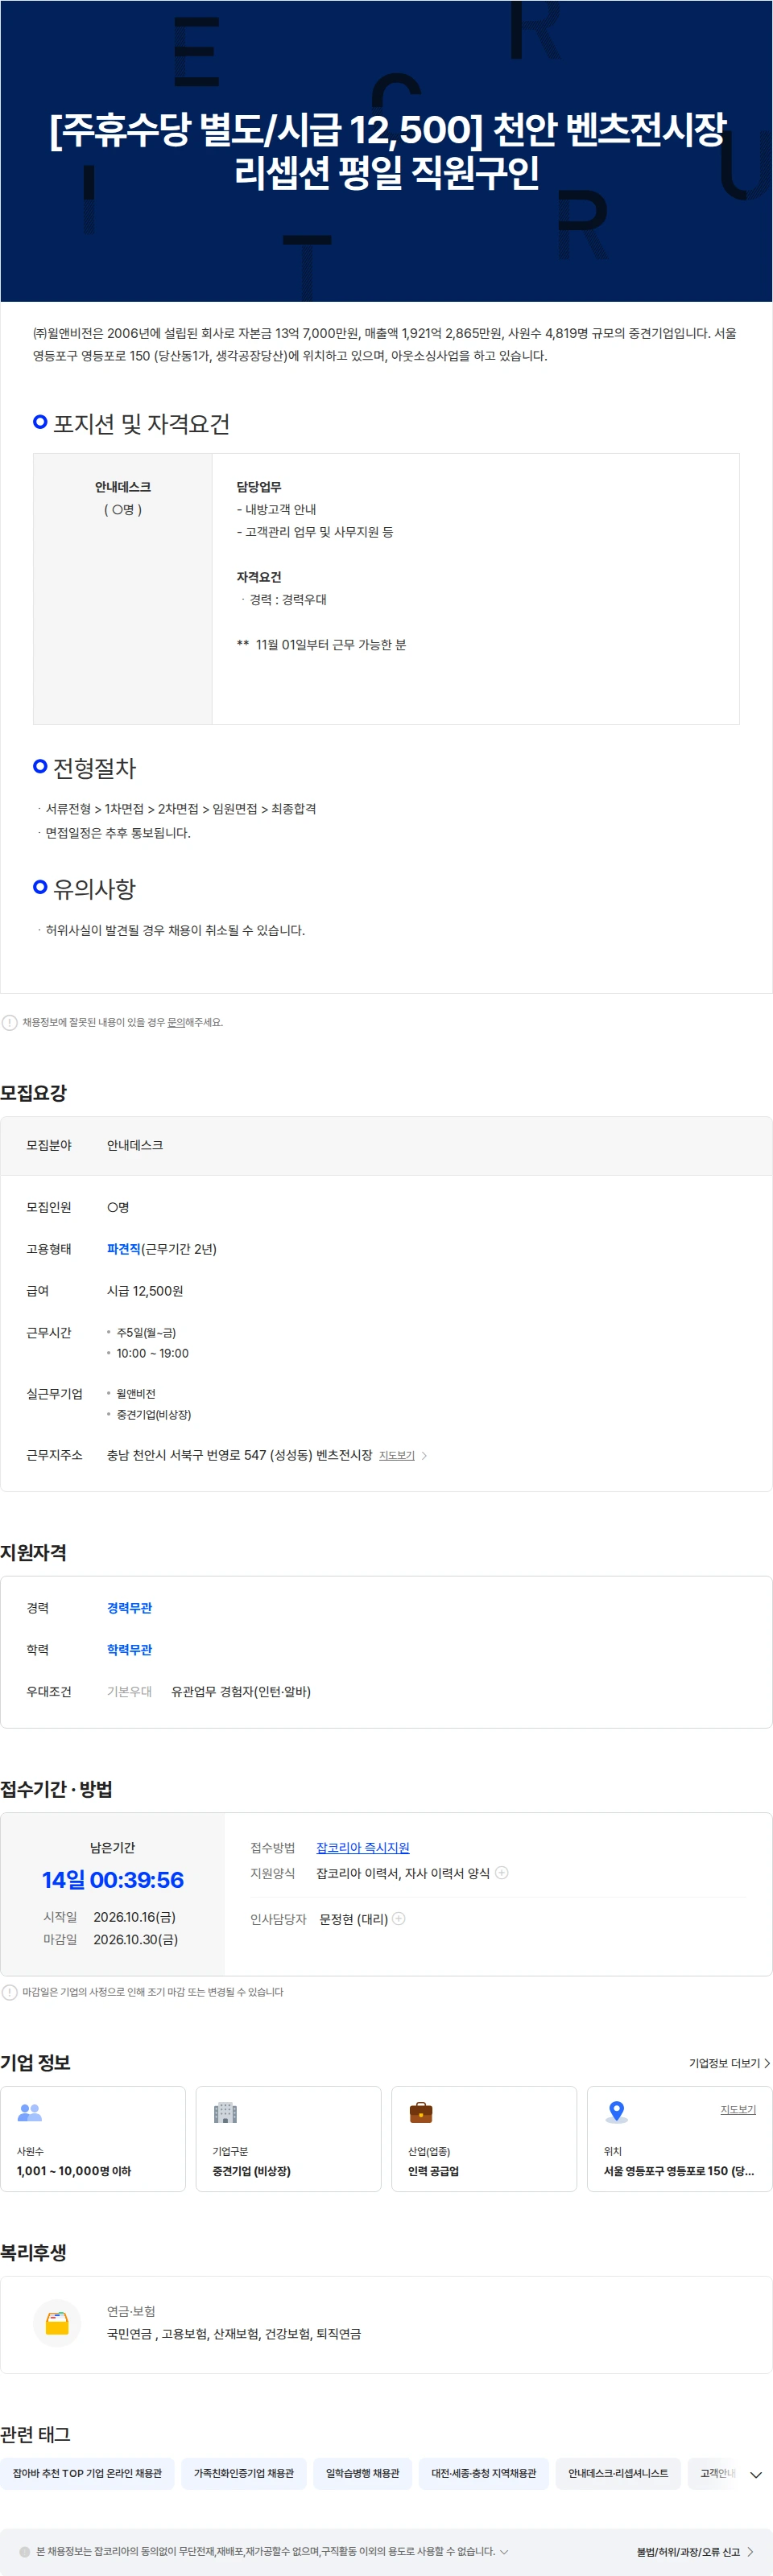Open 기업정보 더보기 link

(729, 2063)
